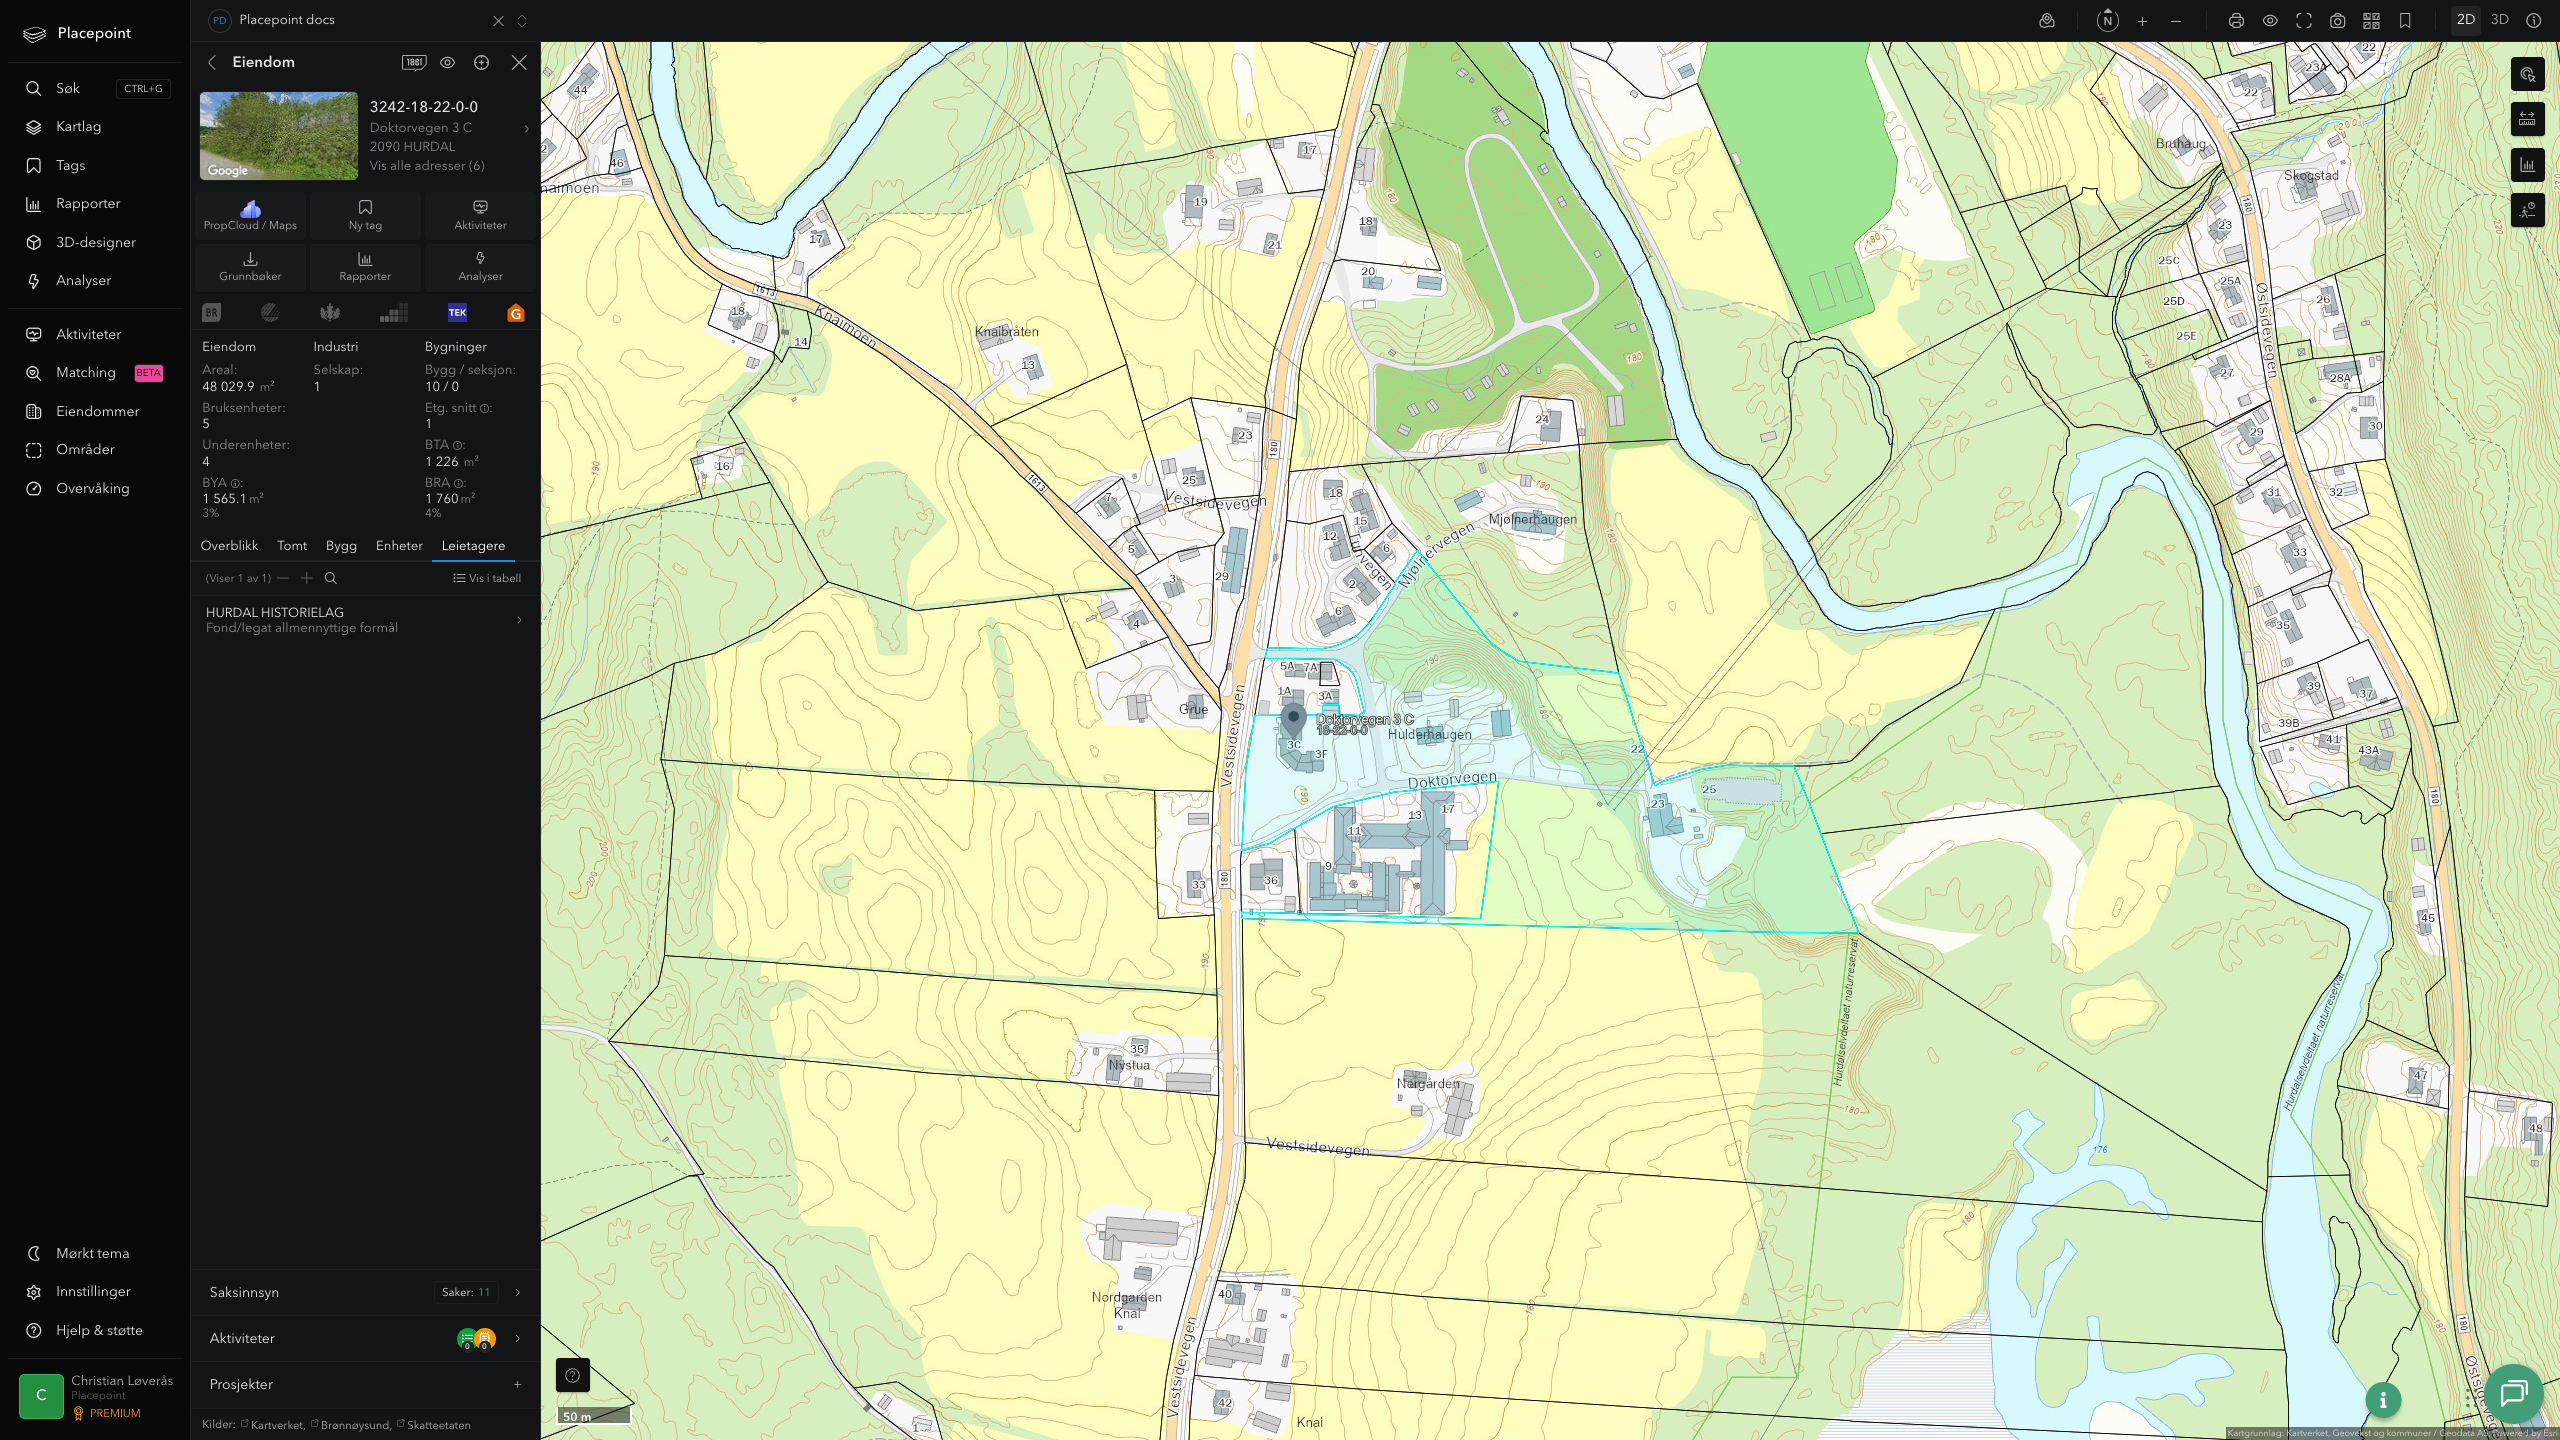Click Vis i tabell
Image resolution: width=2560 pixels, height=1440 pixels.
coord(487,578)
